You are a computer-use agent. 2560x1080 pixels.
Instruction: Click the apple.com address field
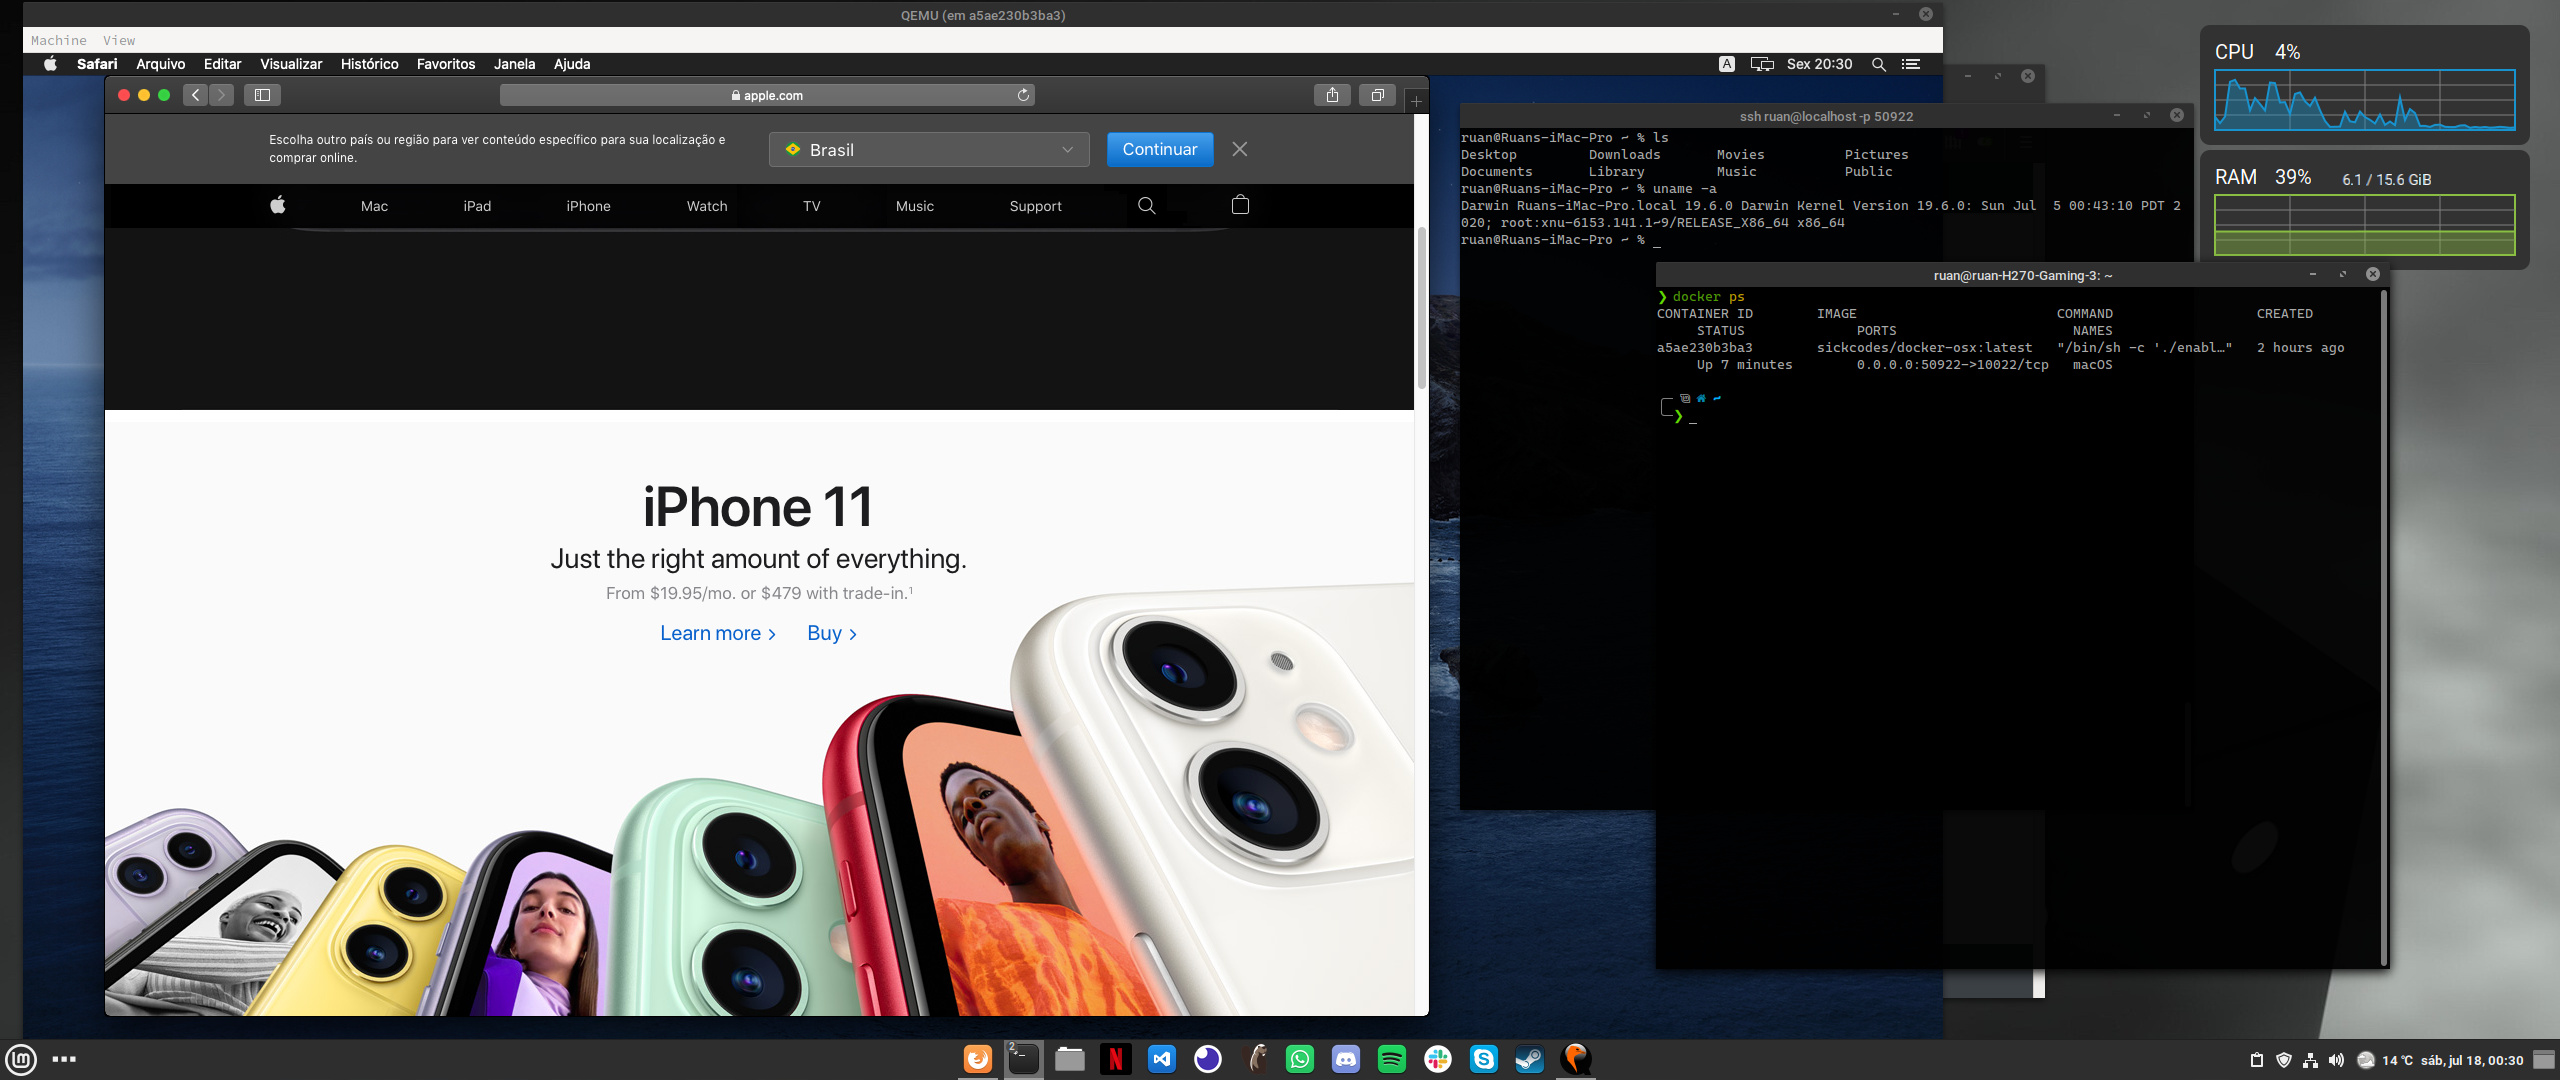[x=767, y=95]
